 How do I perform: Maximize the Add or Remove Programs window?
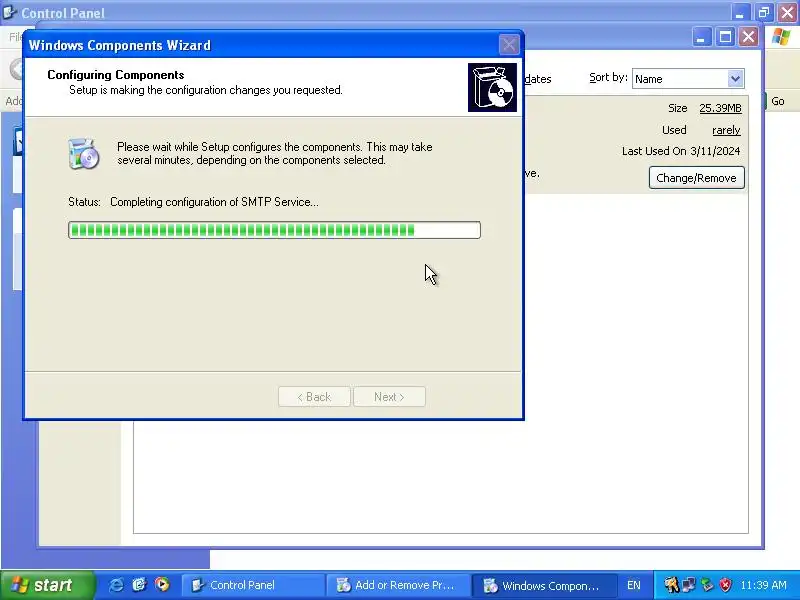(725, 37)
